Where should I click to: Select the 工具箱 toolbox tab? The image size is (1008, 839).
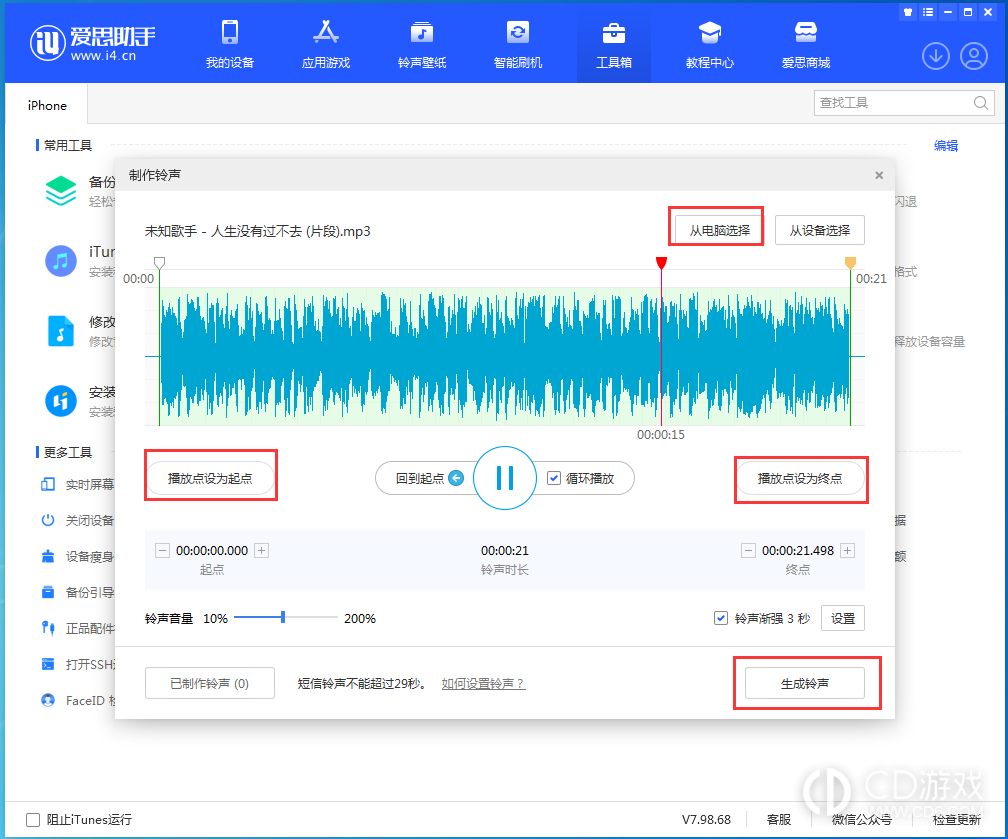click(x=613, y=44)
